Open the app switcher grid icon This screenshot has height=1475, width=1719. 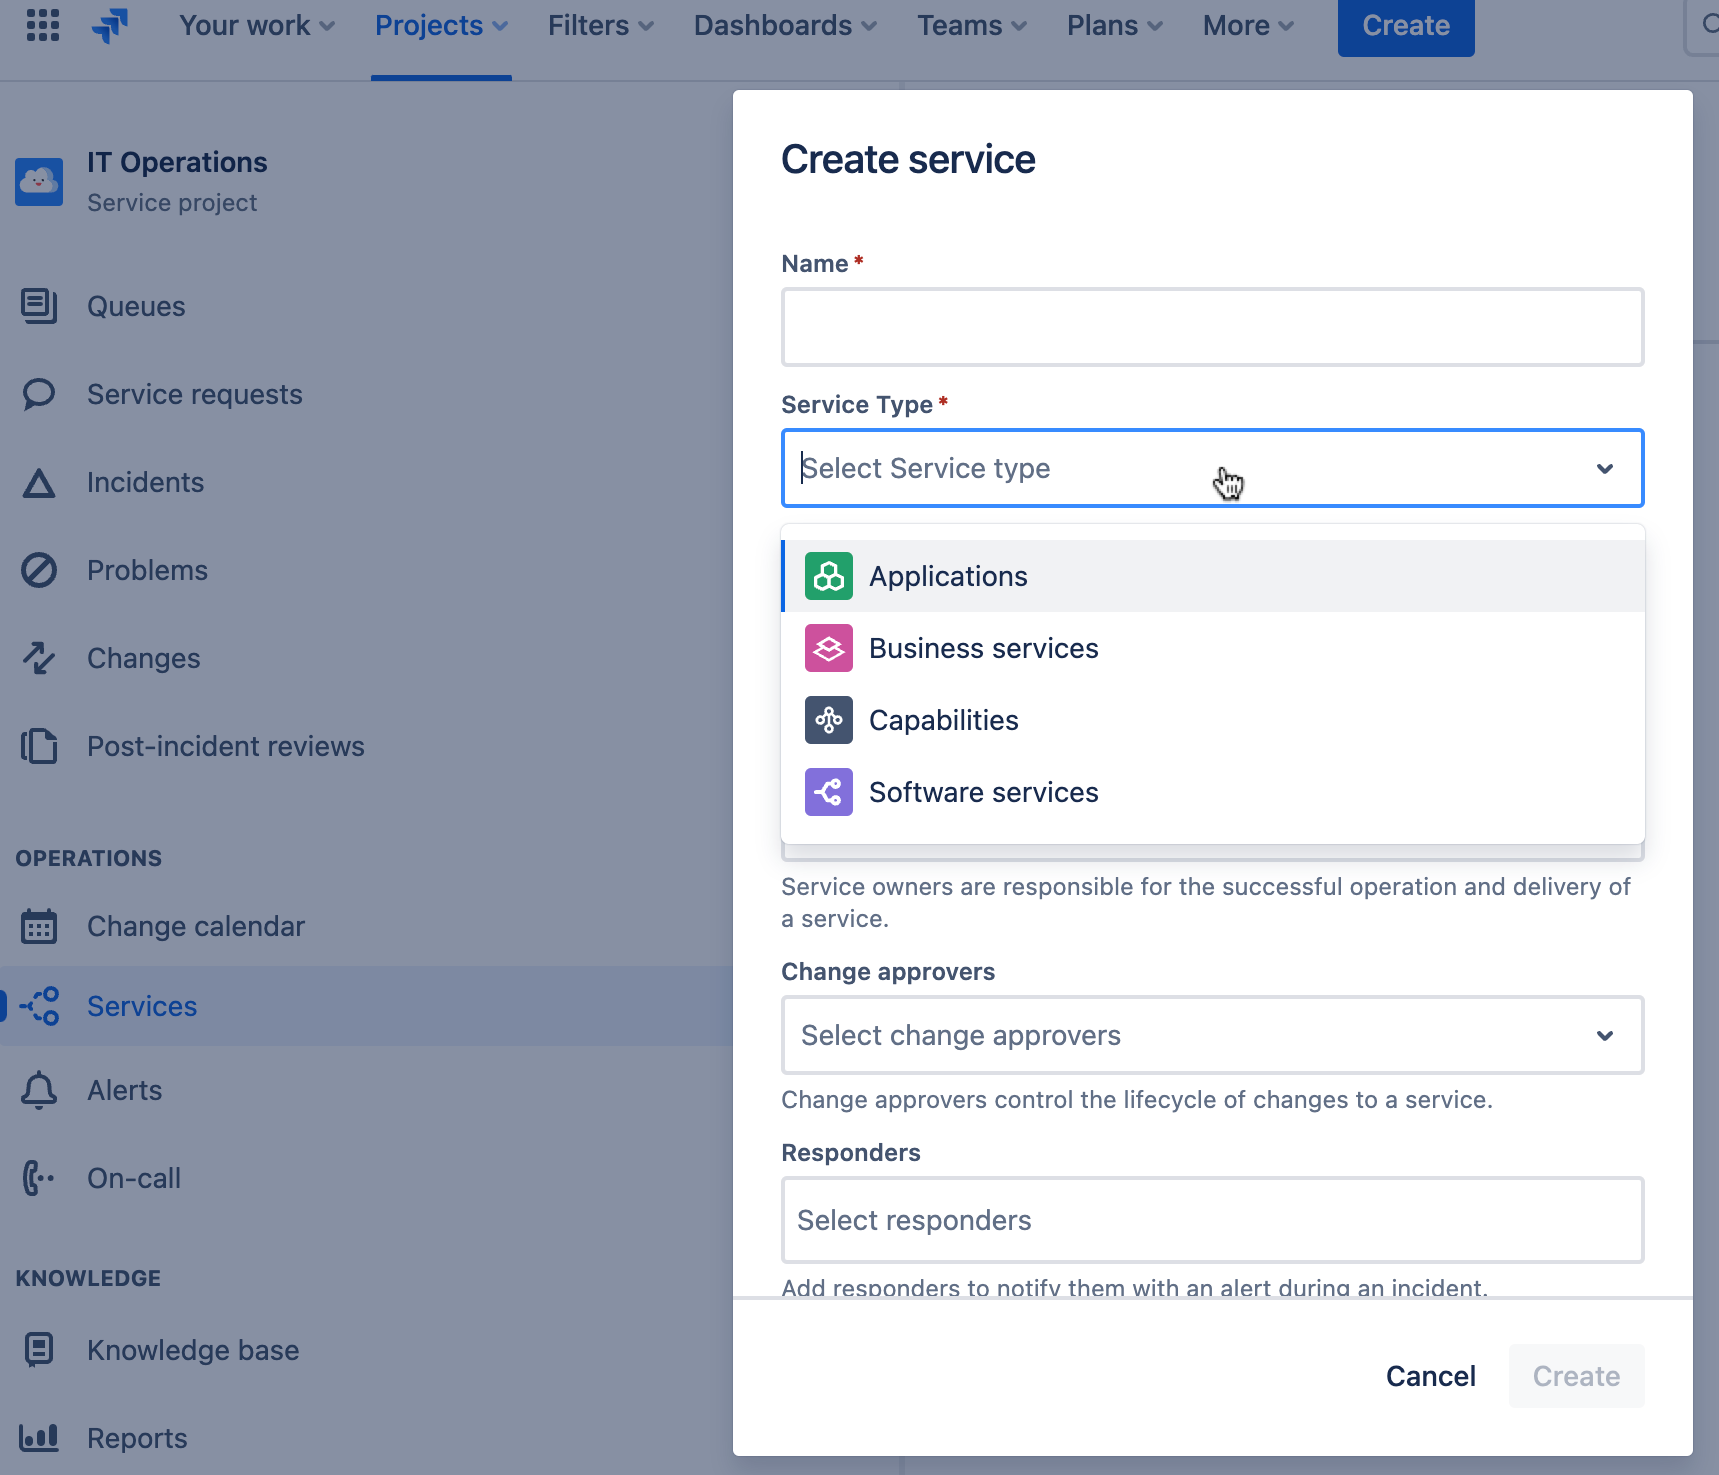click(x=43, y=25)
